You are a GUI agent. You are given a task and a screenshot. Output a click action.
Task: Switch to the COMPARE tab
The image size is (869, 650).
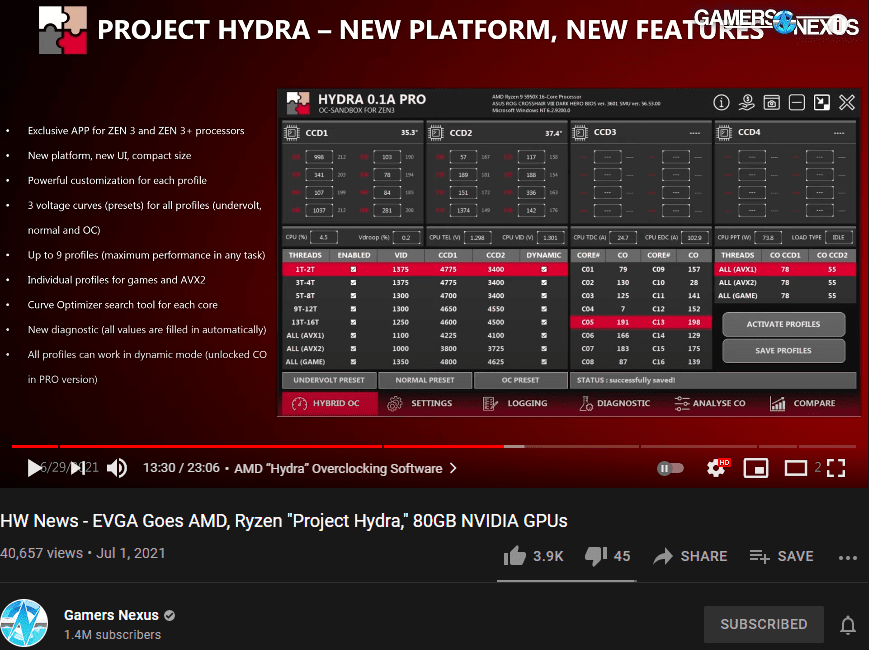tap(802, 403)
